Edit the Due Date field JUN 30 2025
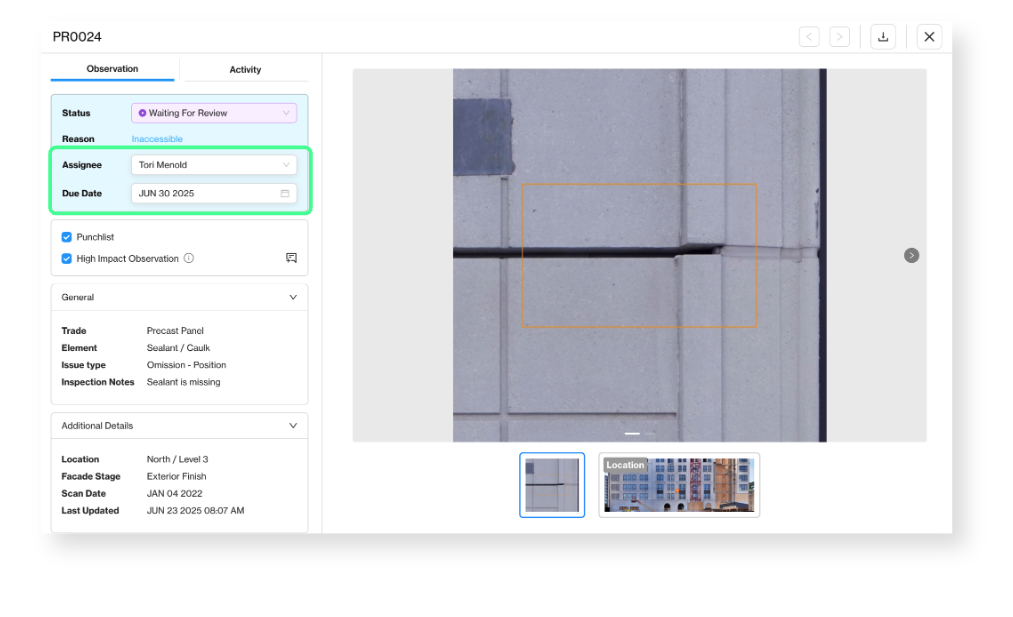This screenshot has height=617, width=1013. pyautogui.click(x=214, y=193)
